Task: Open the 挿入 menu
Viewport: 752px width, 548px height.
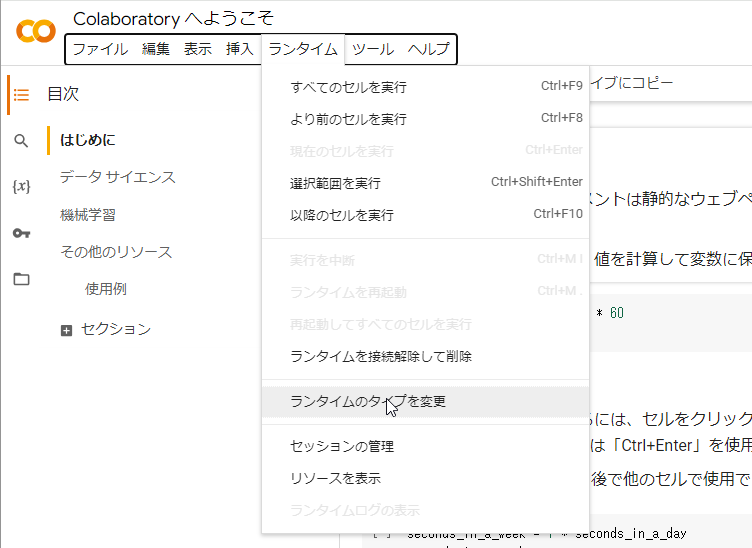Action: (x=240, y=49)
